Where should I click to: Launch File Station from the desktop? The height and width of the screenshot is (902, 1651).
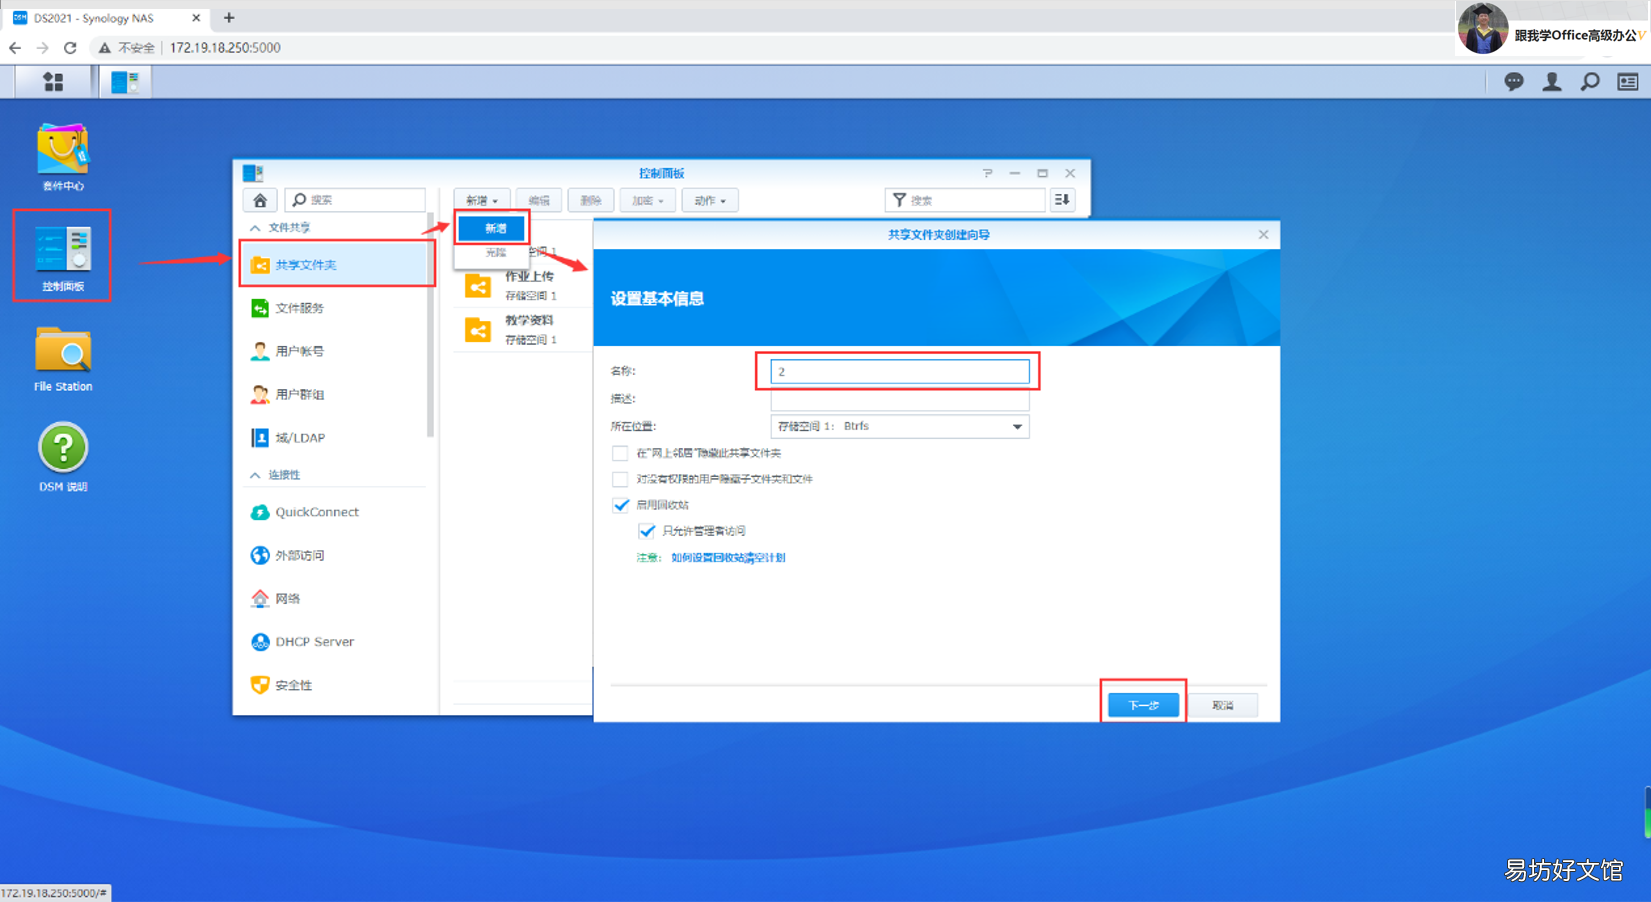62,359
